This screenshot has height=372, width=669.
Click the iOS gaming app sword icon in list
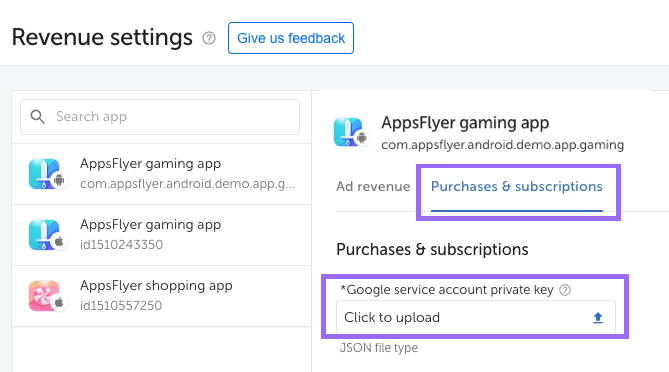pos(46,235)
